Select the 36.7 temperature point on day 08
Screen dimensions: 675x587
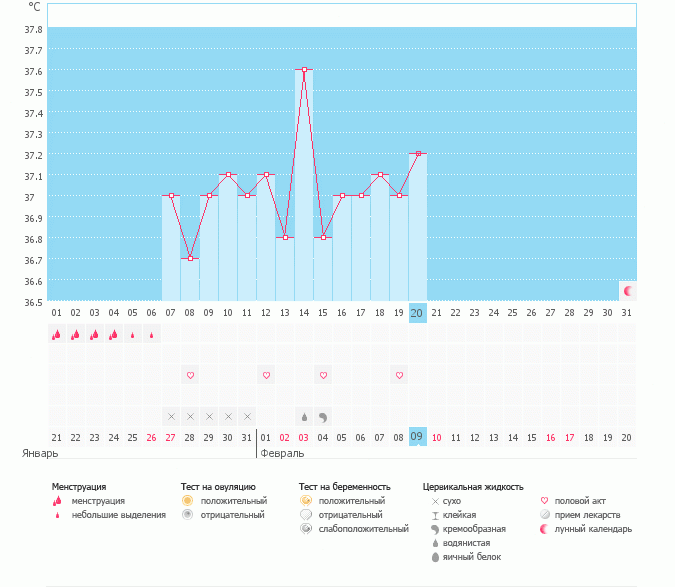[x=190, y=258]
